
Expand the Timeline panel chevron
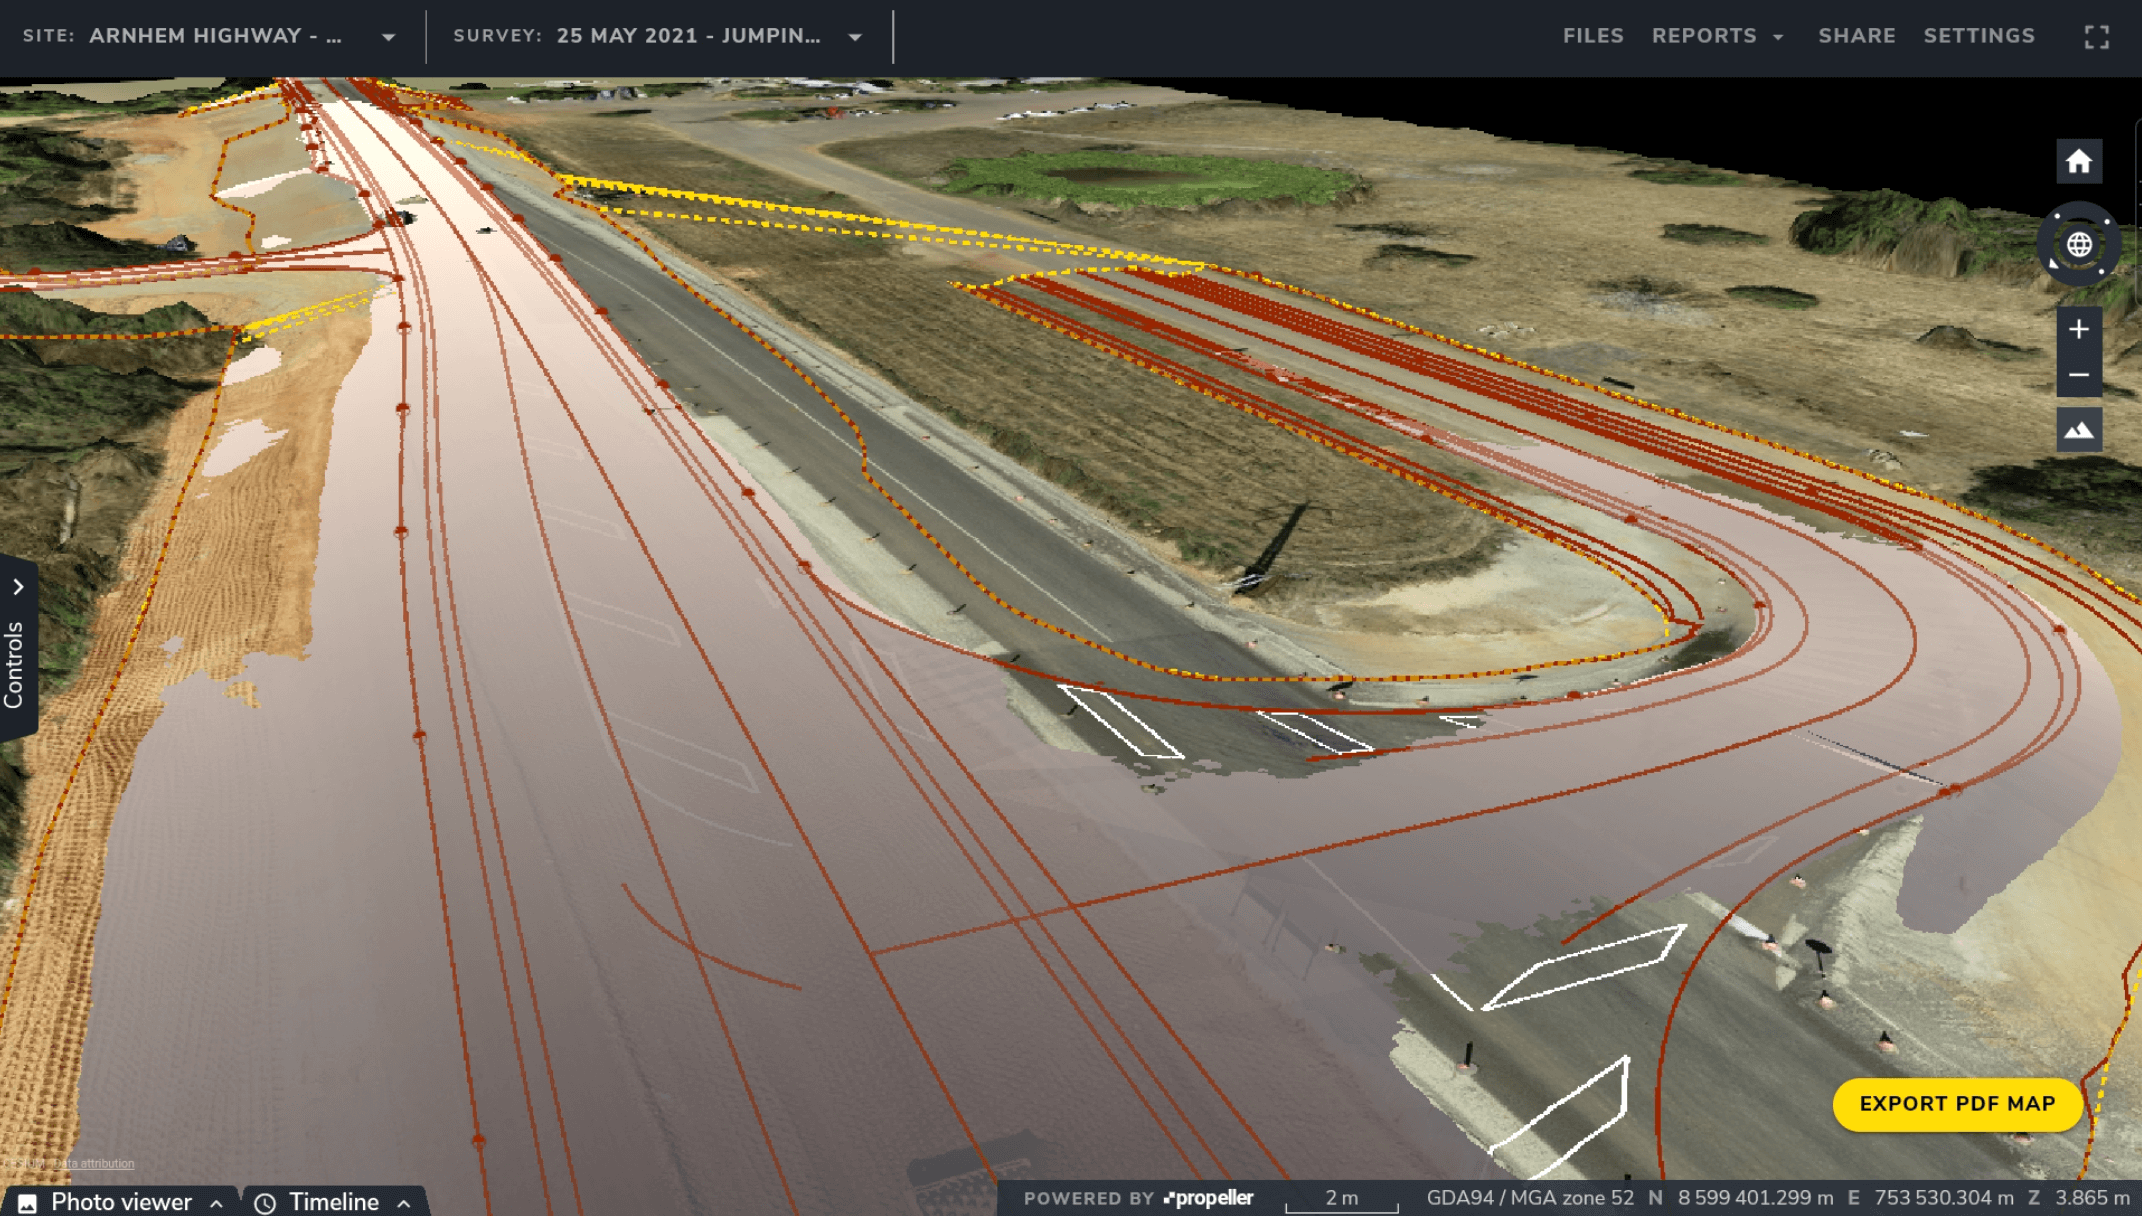404,1202
